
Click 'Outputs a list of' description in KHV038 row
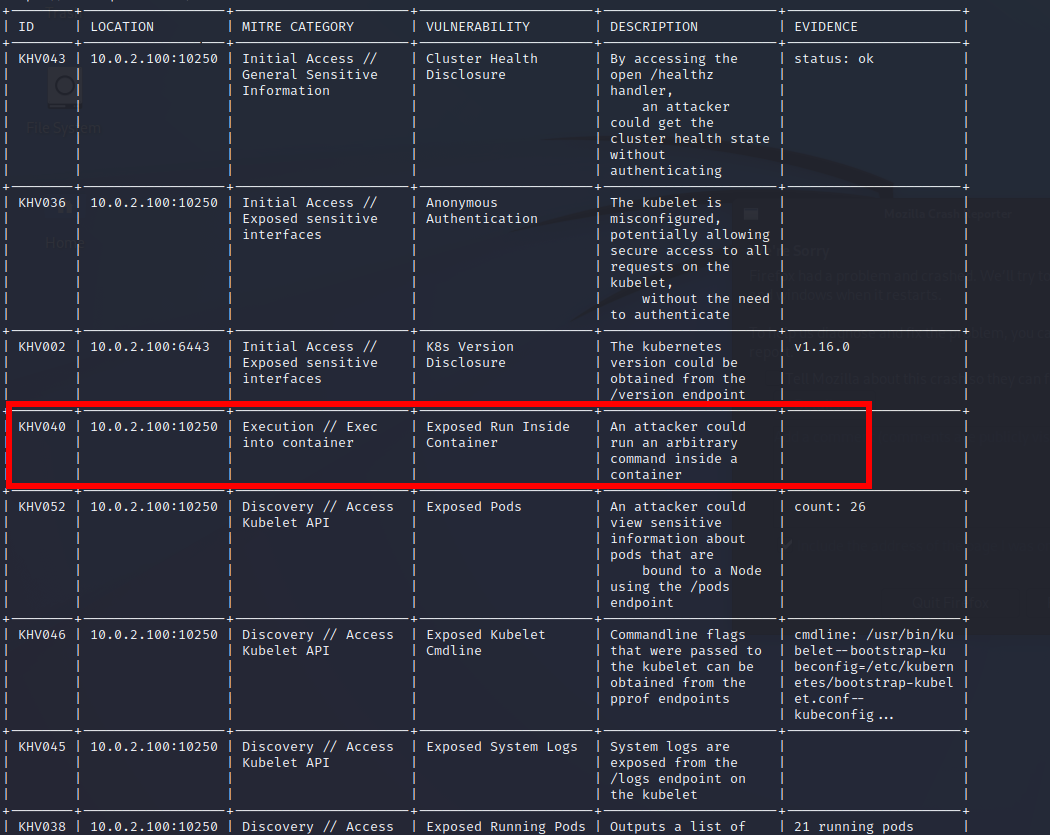tap(678, 827)
